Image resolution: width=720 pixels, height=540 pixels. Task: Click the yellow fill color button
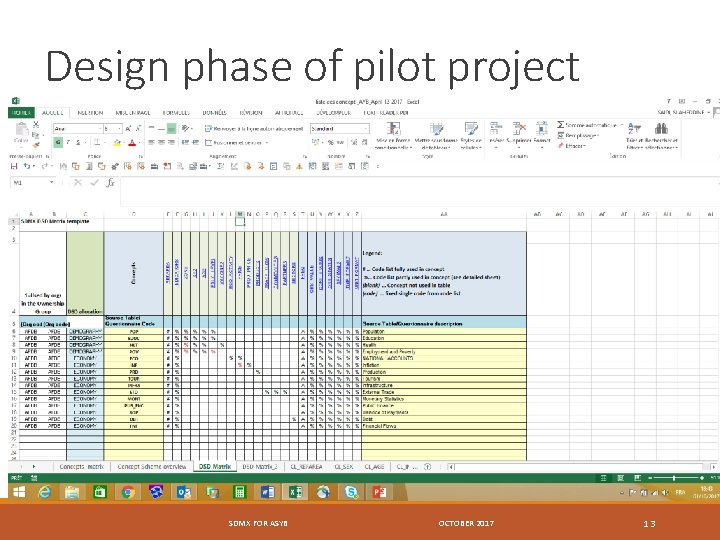point(117,143)
